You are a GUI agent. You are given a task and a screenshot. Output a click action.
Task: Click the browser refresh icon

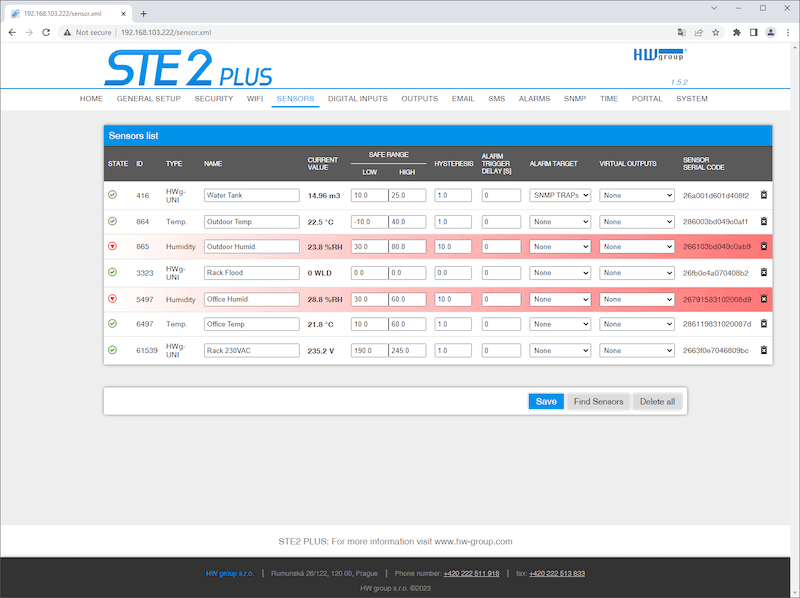coord(46,32)
